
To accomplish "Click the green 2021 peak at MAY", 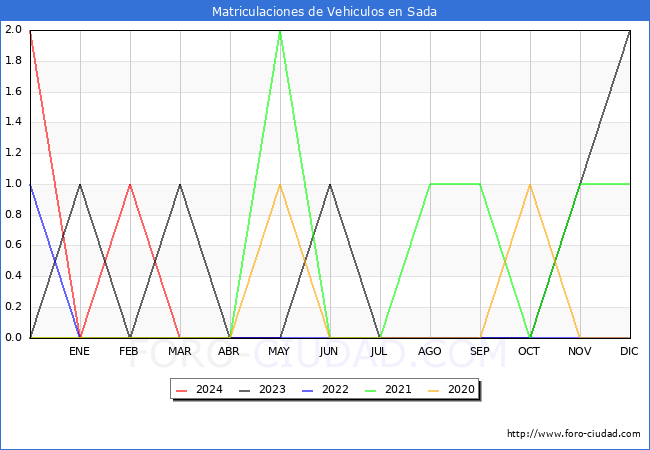I will [x=280, y=31].
